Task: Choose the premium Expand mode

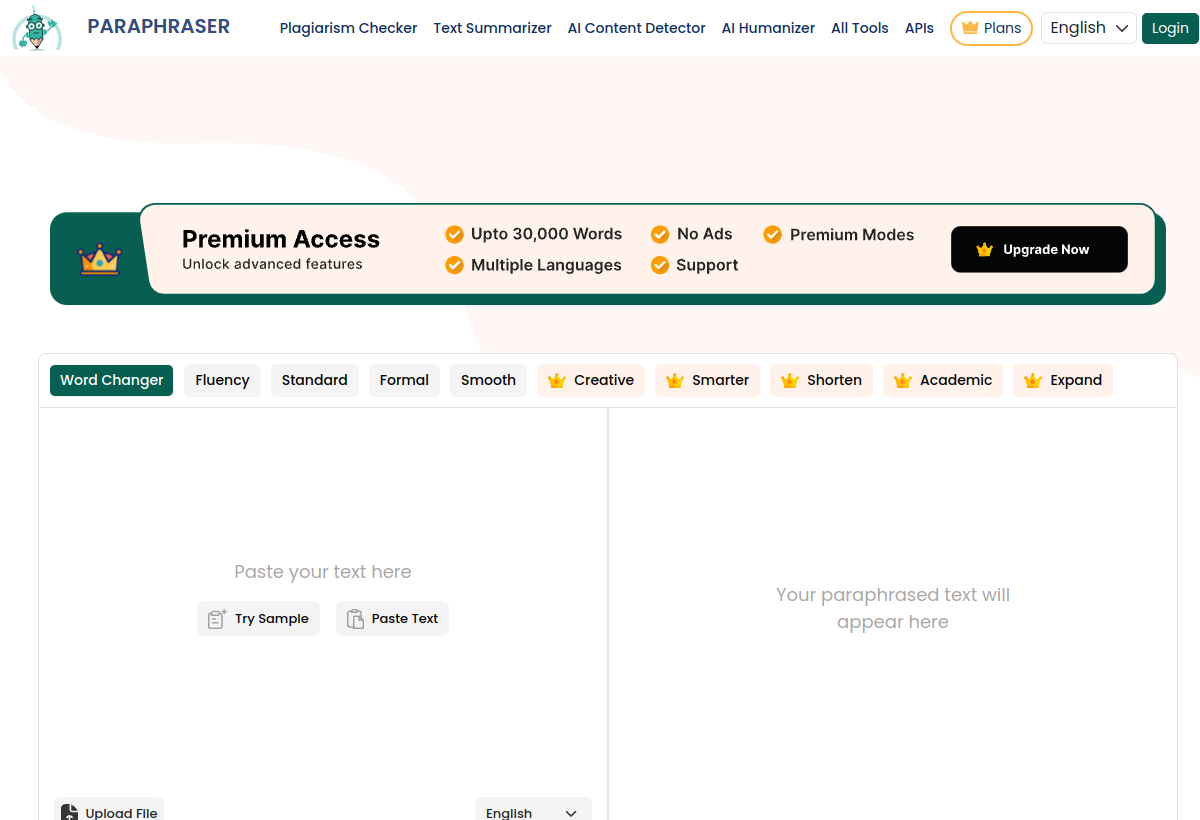Action: (1063, 380)
